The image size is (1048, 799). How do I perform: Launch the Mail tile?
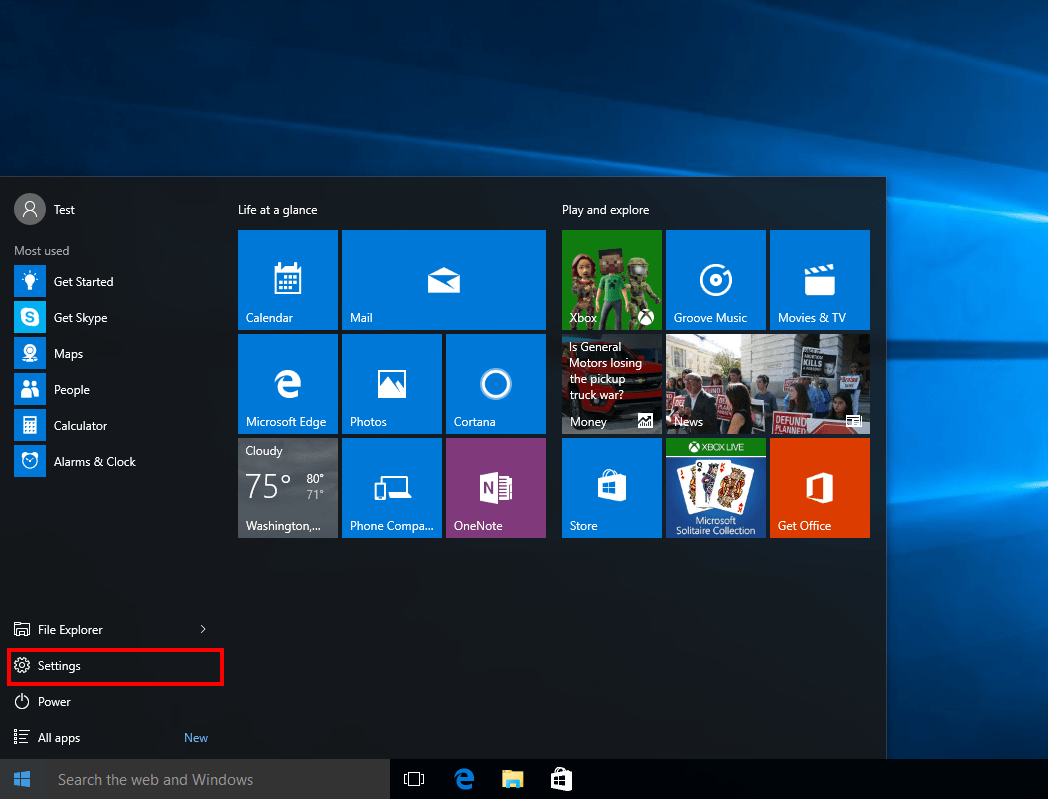point(443,280)
